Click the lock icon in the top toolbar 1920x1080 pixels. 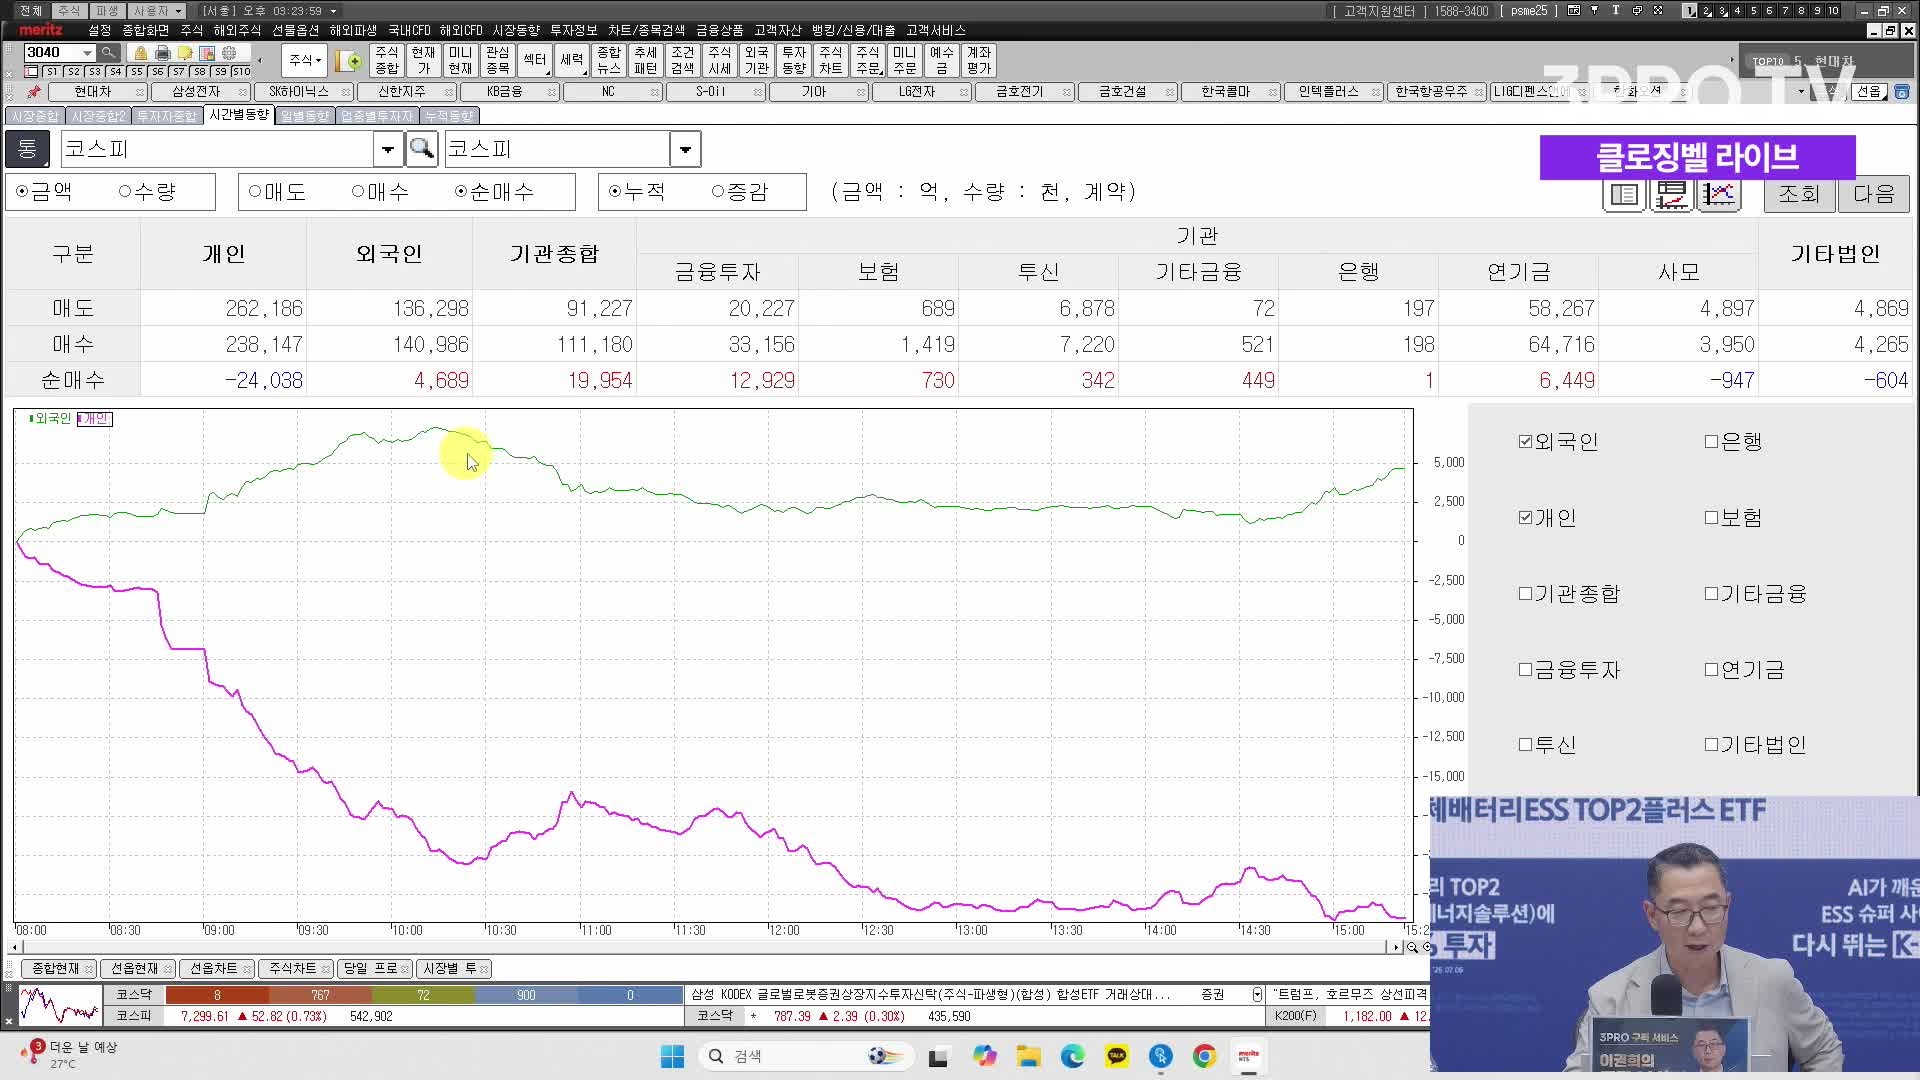141,53
